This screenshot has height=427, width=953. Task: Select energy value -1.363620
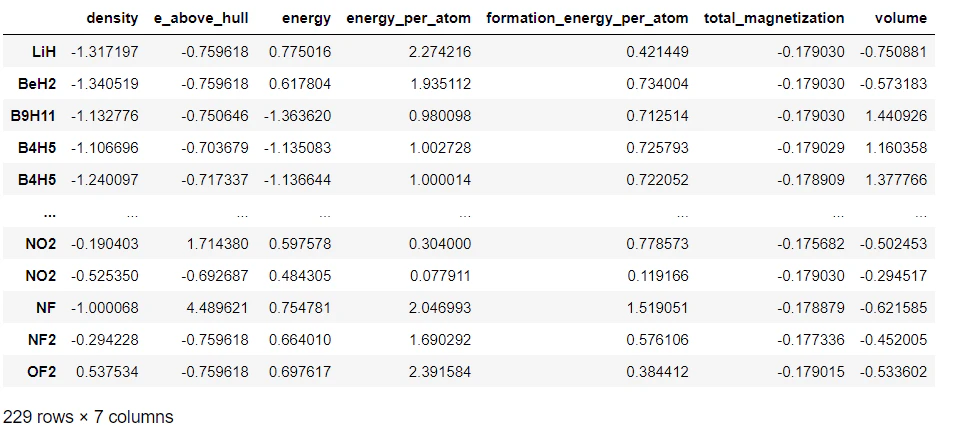[x=298, y=115]
